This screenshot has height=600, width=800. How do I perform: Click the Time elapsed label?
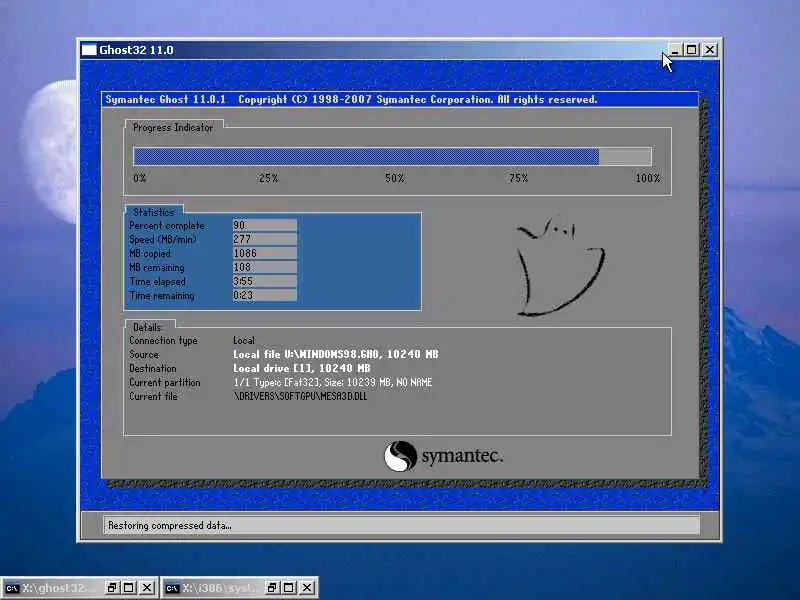(x=158, y=282)
